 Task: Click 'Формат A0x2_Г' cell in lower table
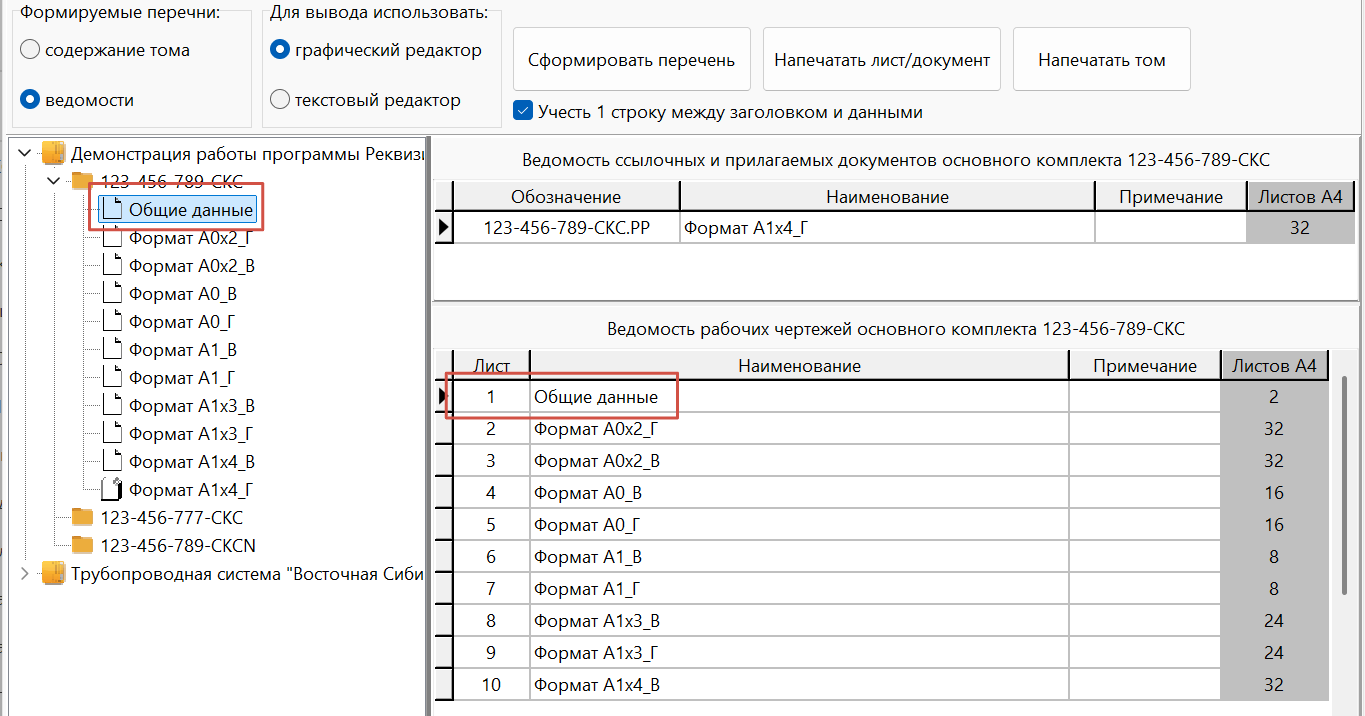tap(799, 429)
